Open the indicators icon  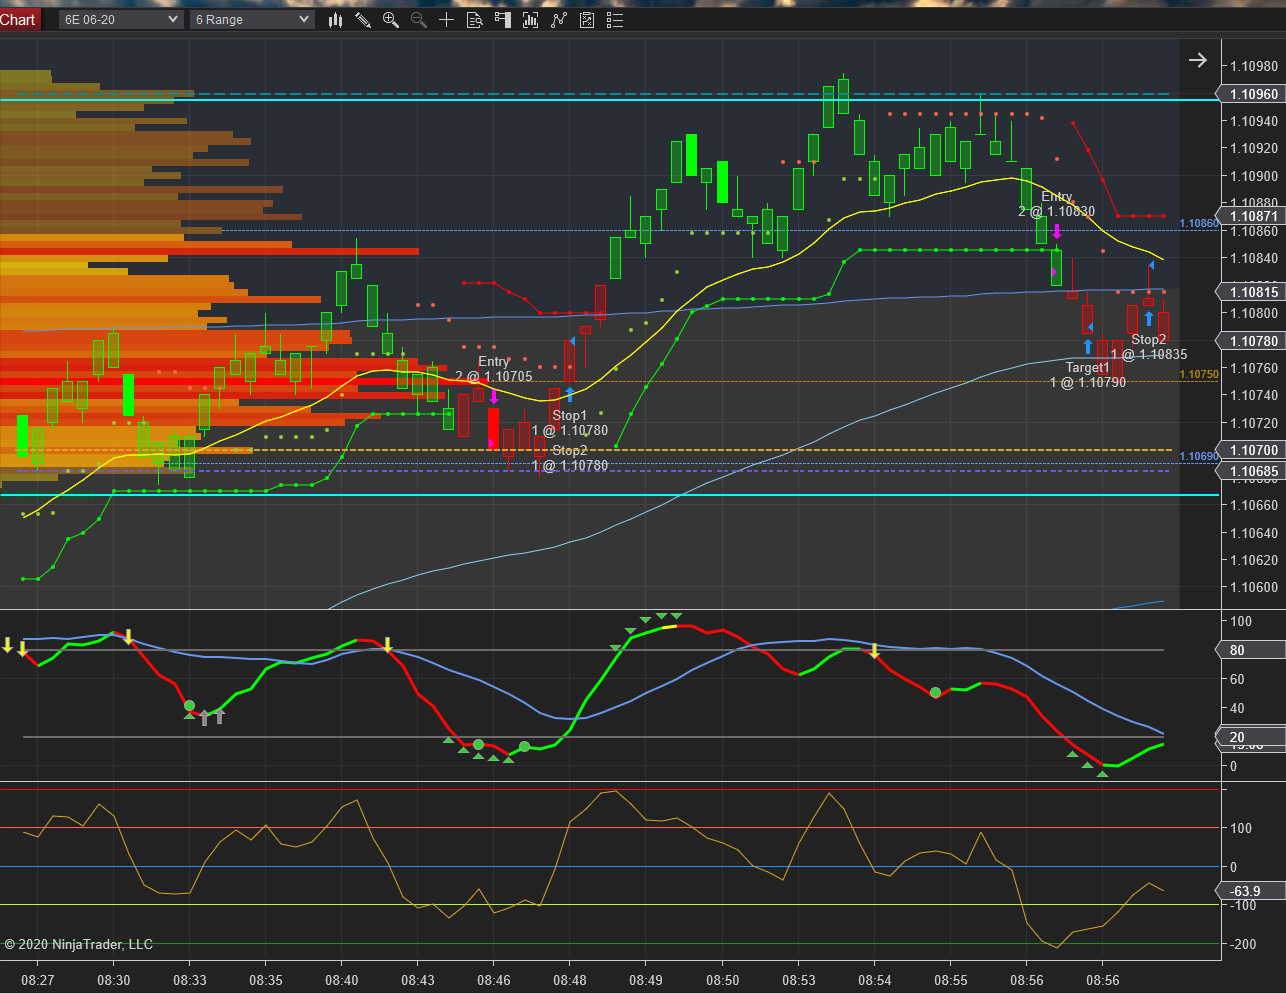531,19
